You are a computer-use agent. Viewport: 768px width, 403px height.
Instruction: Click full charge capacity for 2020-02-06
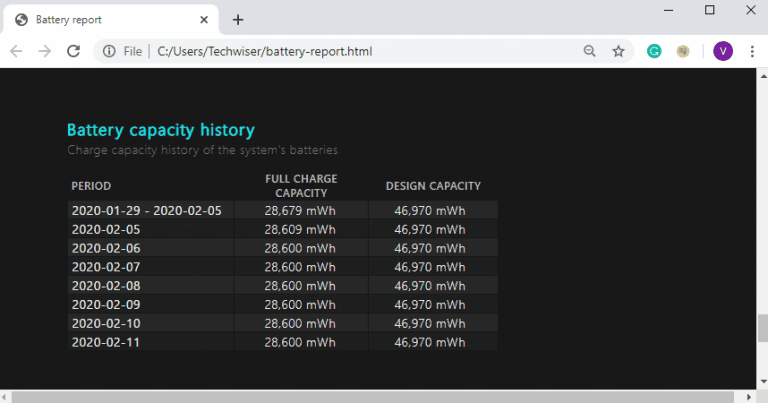pyautogui.click(x=300, y=248)
